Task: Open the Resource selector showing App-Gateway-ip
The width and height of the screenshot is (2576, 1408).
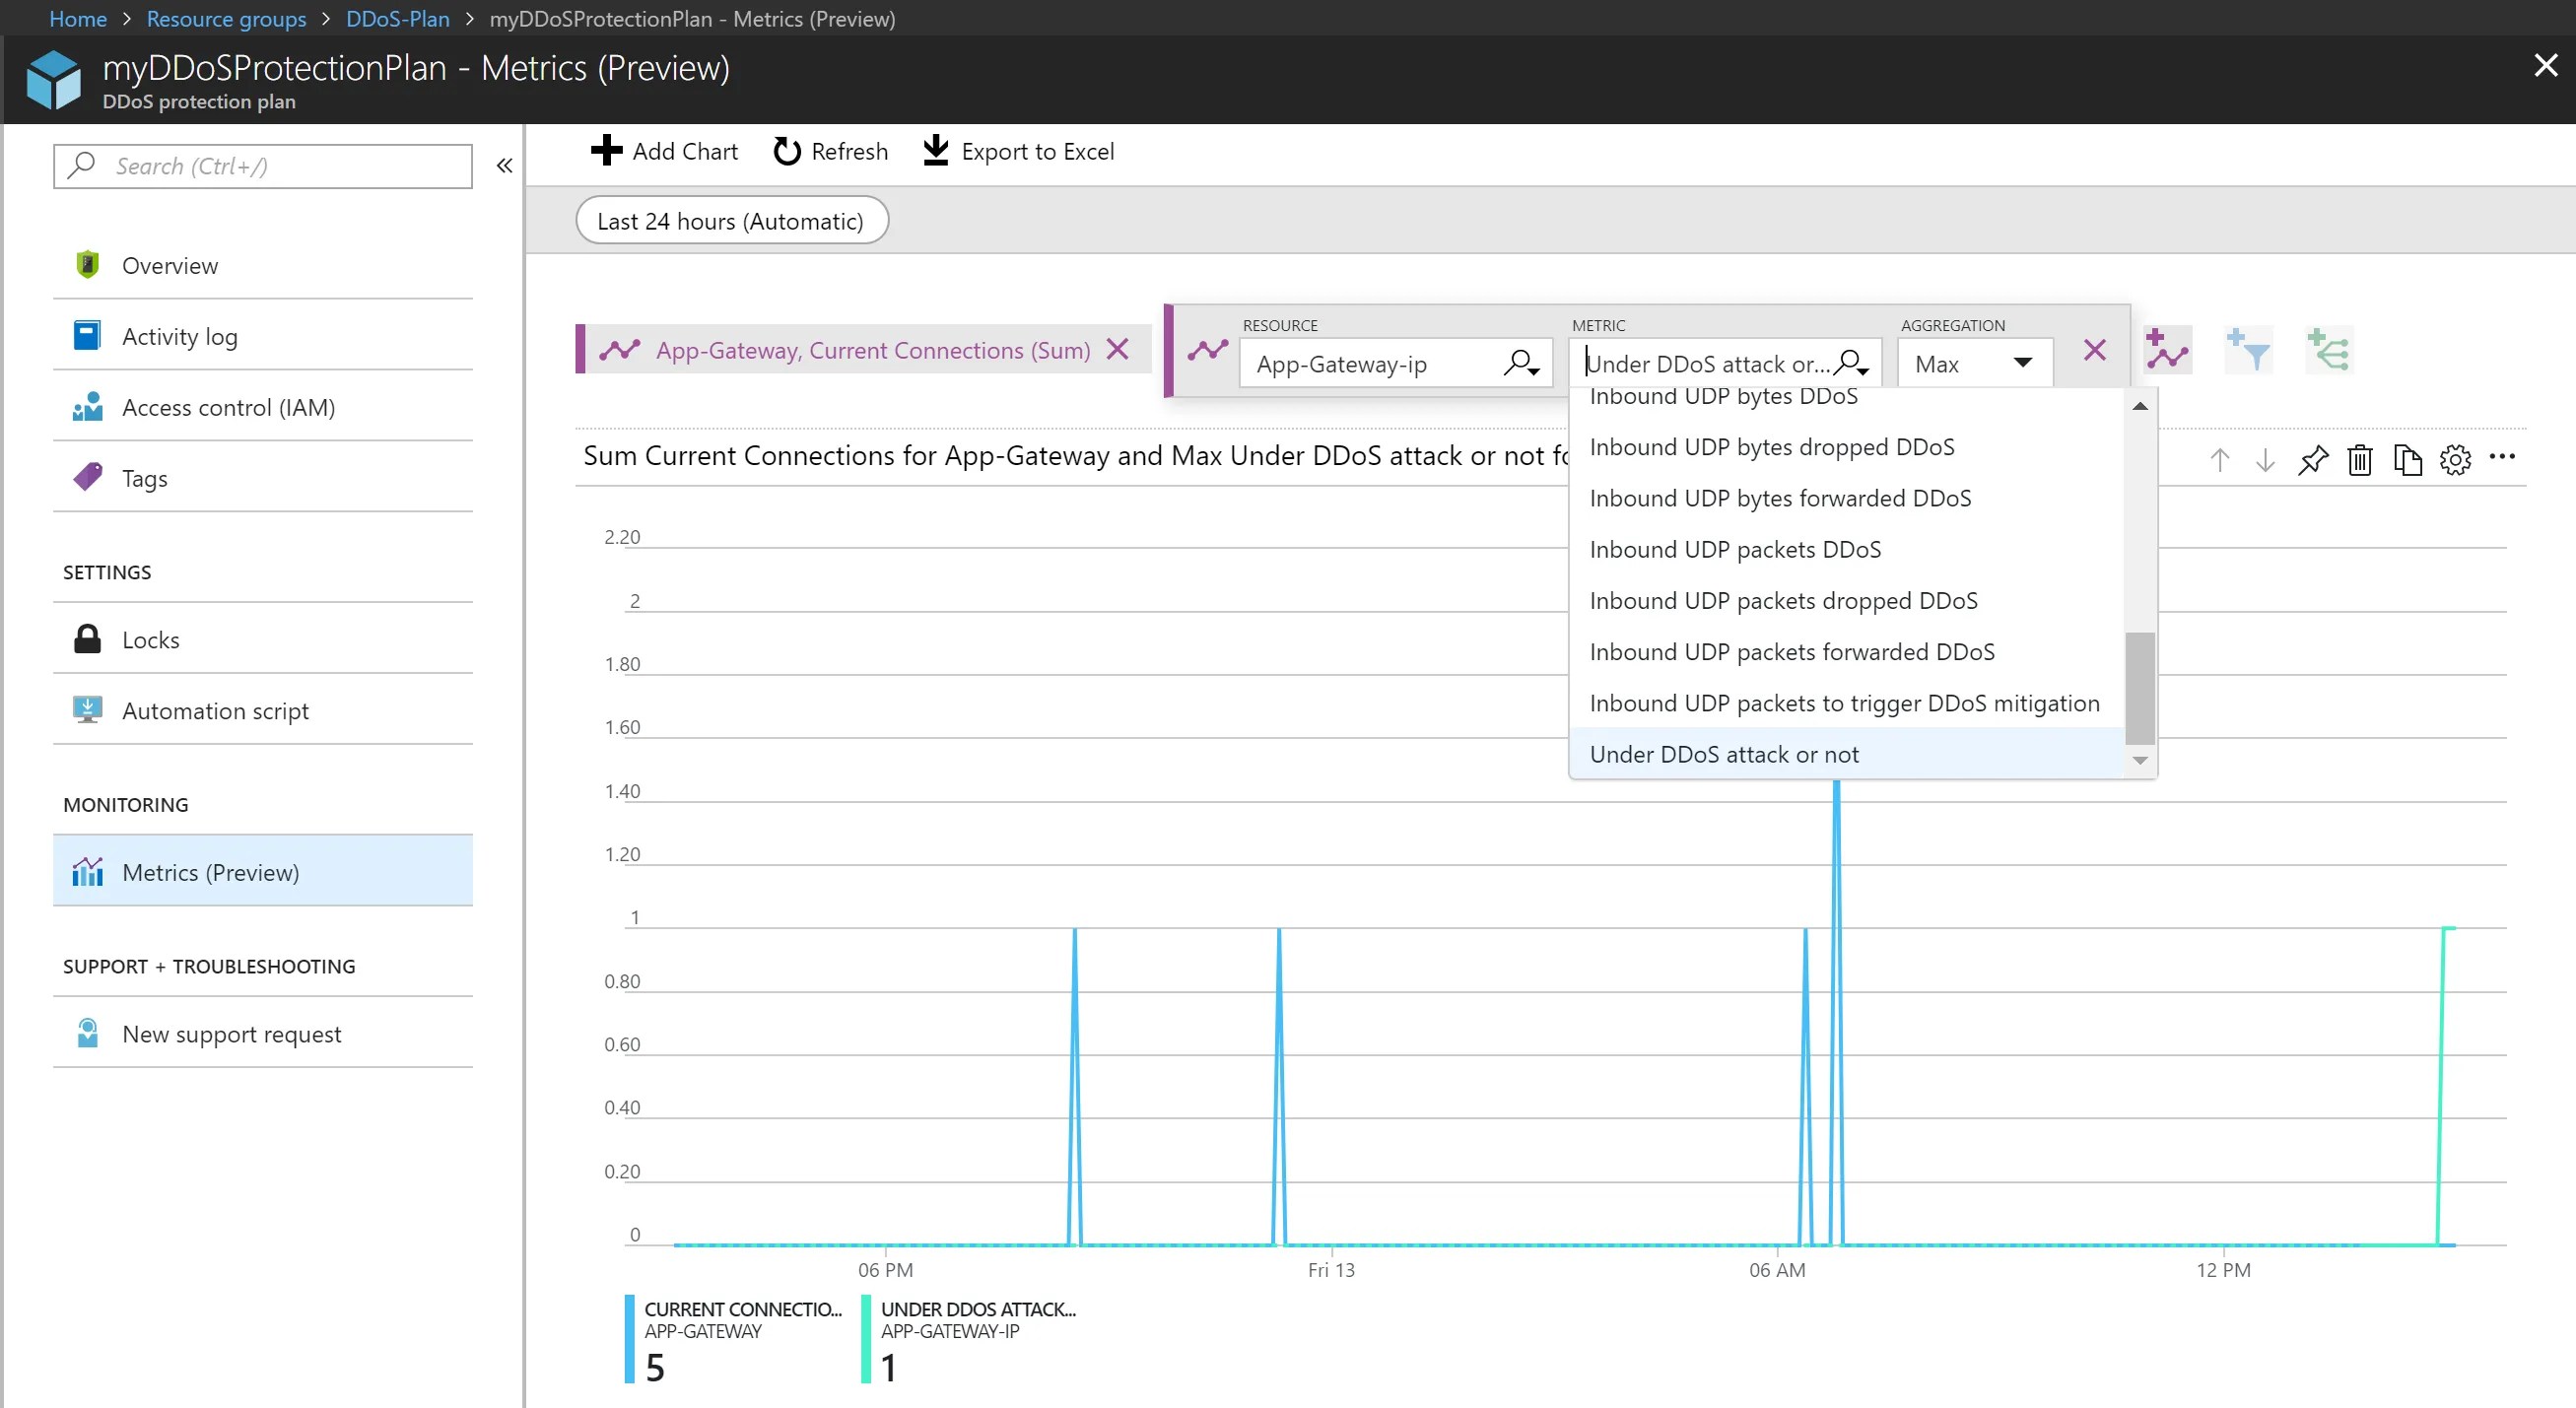Action: [x=1396, y=363]
